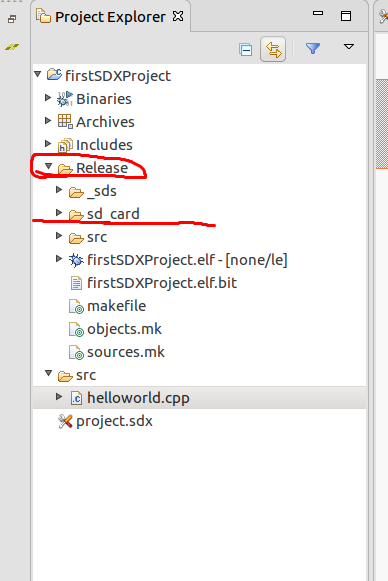Image resolution: width=388 pixels, height=581 pixels.
Task: Select the Binaries label
Action: click(104, 99)
